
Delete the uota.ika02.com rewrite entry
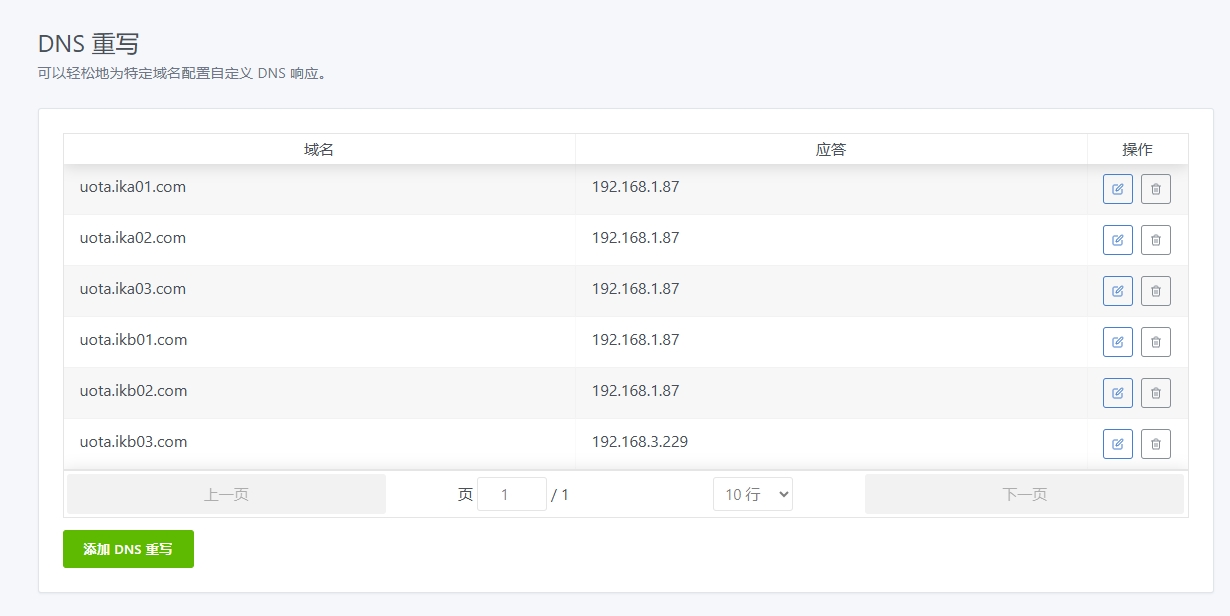[1155, 240]
